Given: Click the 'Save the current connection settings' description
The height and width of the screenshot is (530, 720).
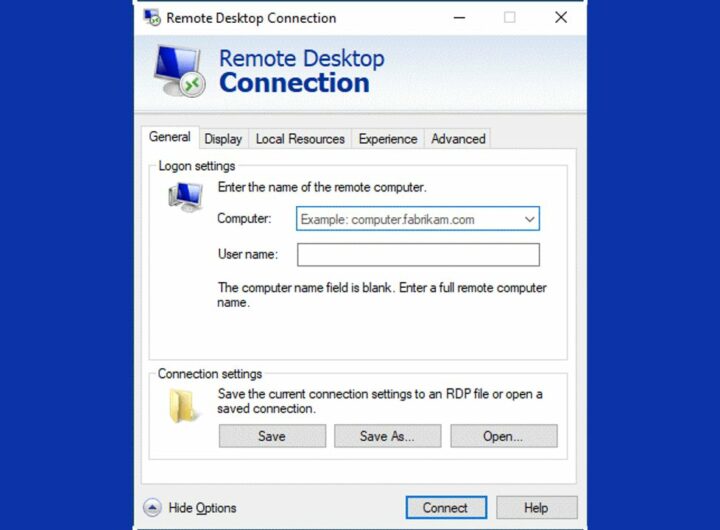Looking at the screenshot, I should coord(380,401).
